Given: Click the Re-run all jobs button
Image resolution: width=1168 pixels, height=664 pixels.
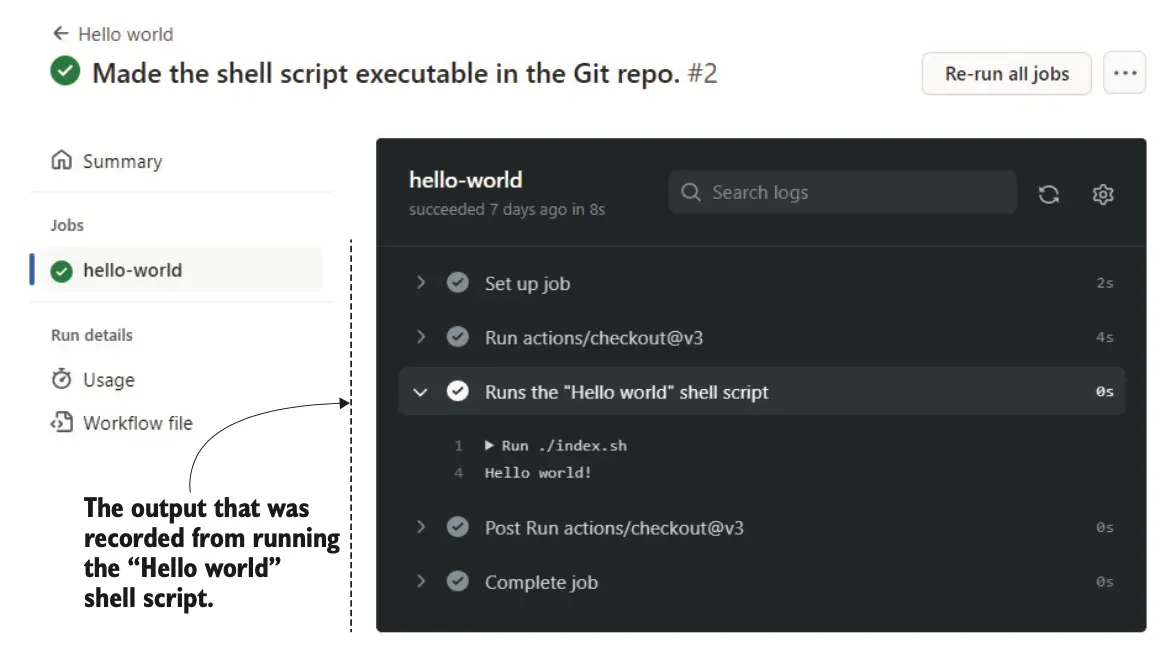Looking at the screenshot, I should point(1006,74).
